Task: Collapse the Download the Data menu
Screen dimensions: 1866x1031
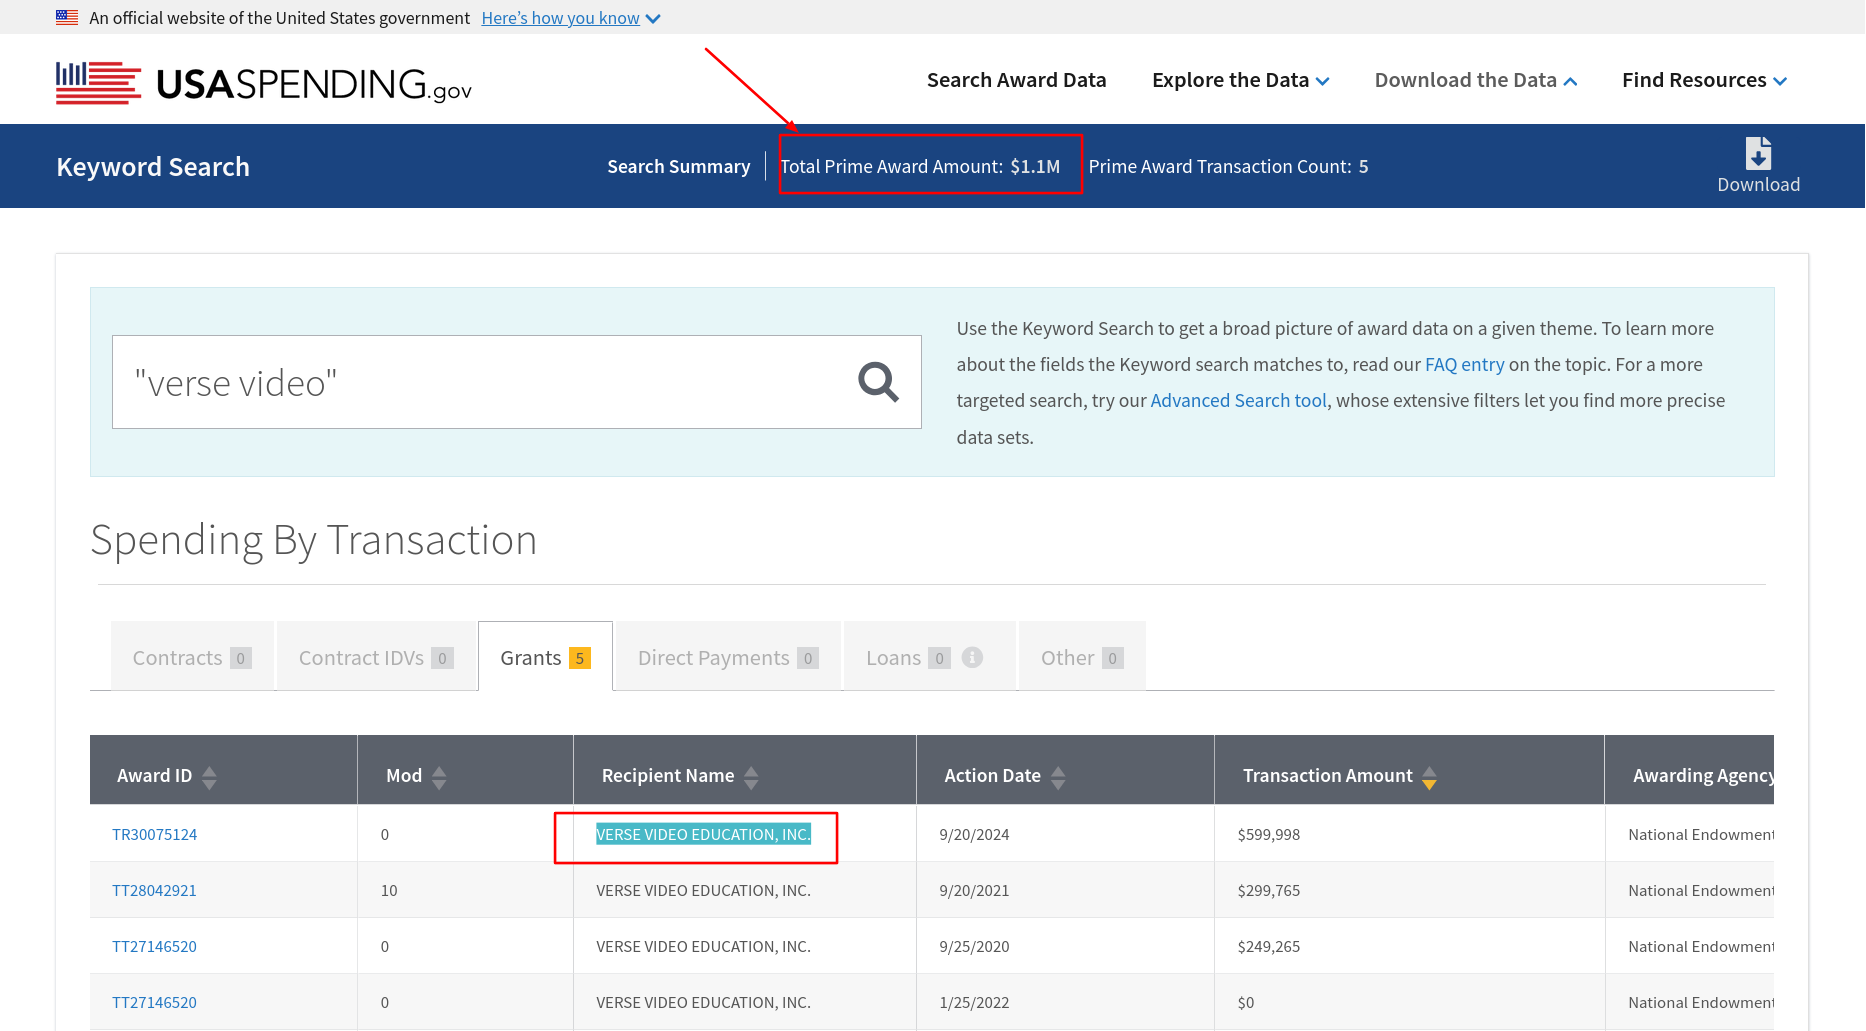Action: click(1475, 80)
